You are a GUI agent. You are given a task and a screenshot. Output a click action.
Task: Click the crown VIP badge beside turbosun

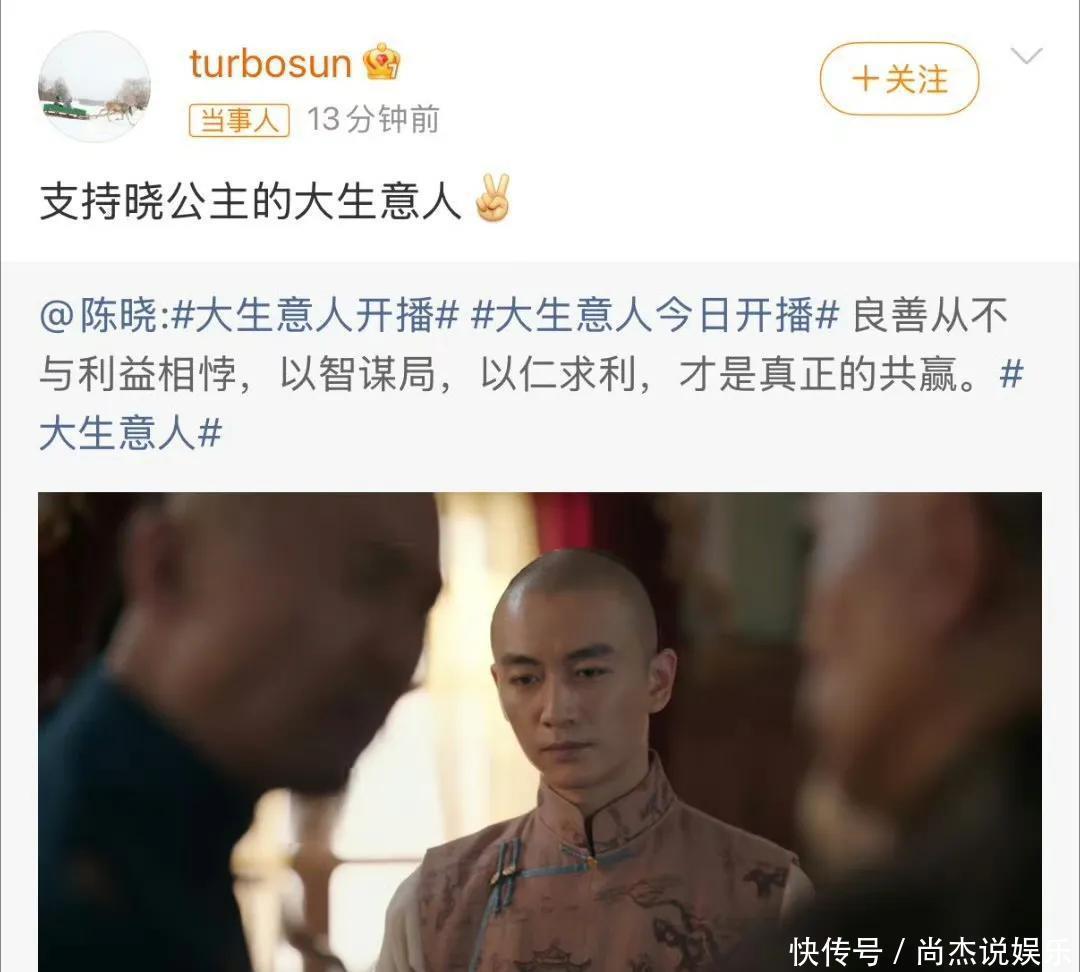coord(382,62)
